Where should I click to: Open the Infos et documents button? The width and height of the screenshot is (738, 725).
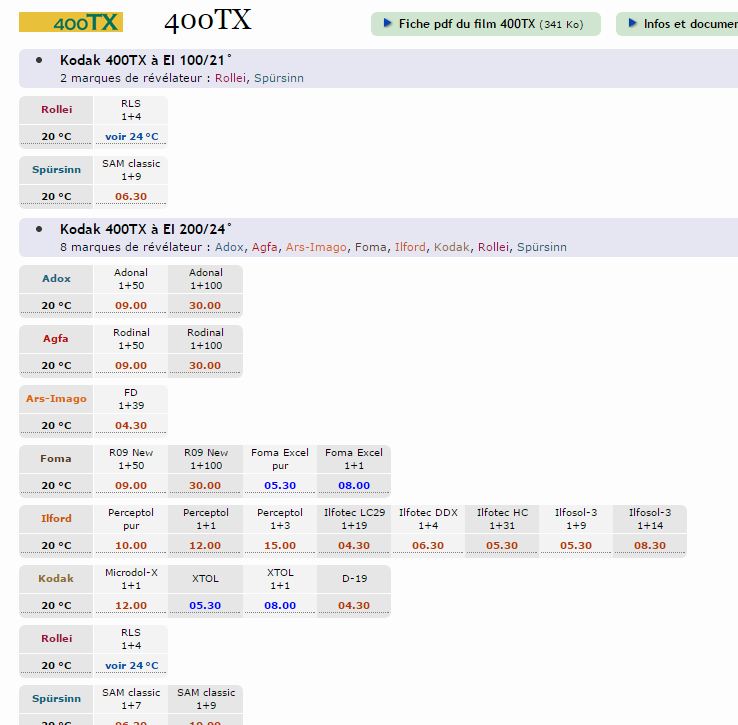coord(688,24)
